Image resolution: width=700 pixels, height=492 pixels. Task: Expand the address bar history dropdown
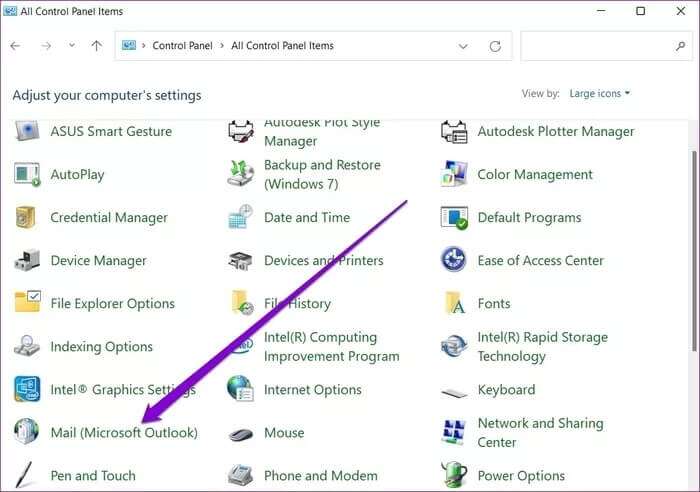pyautogui.click(x=463, y=46)
